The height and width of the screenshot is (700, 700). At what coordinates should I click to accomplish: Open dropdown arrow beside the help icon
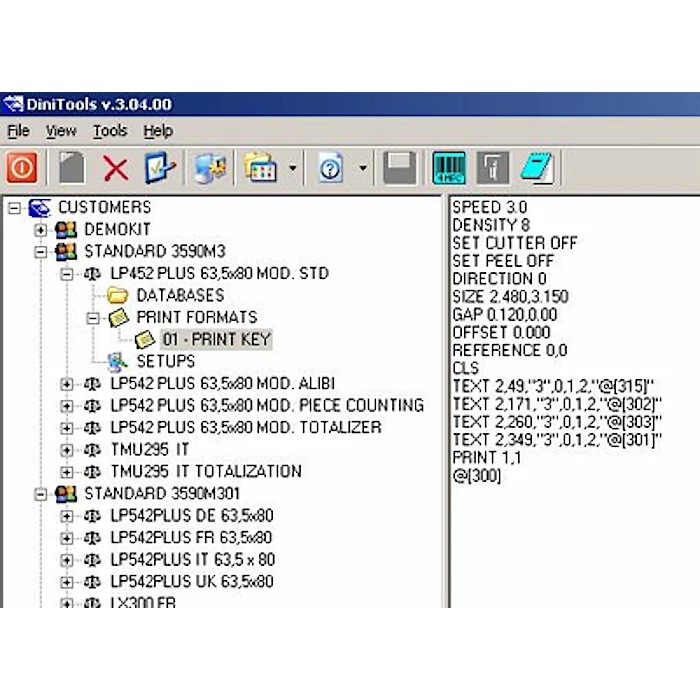pos(363,169)
